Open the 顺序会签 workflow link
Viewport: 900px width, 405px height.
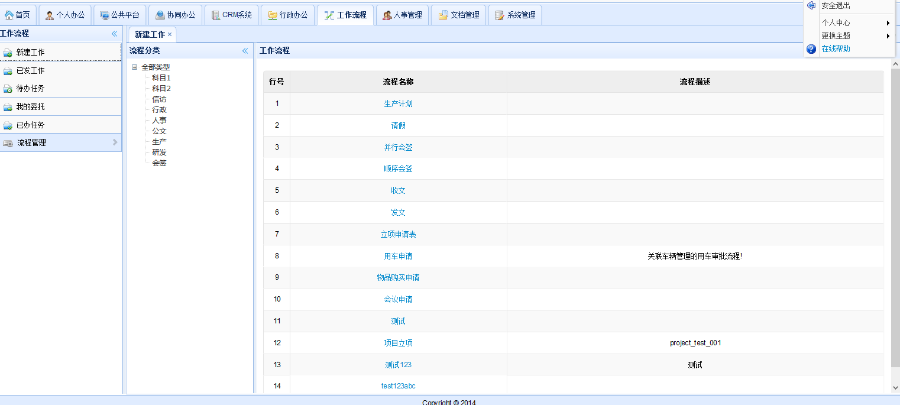point(398,169)
